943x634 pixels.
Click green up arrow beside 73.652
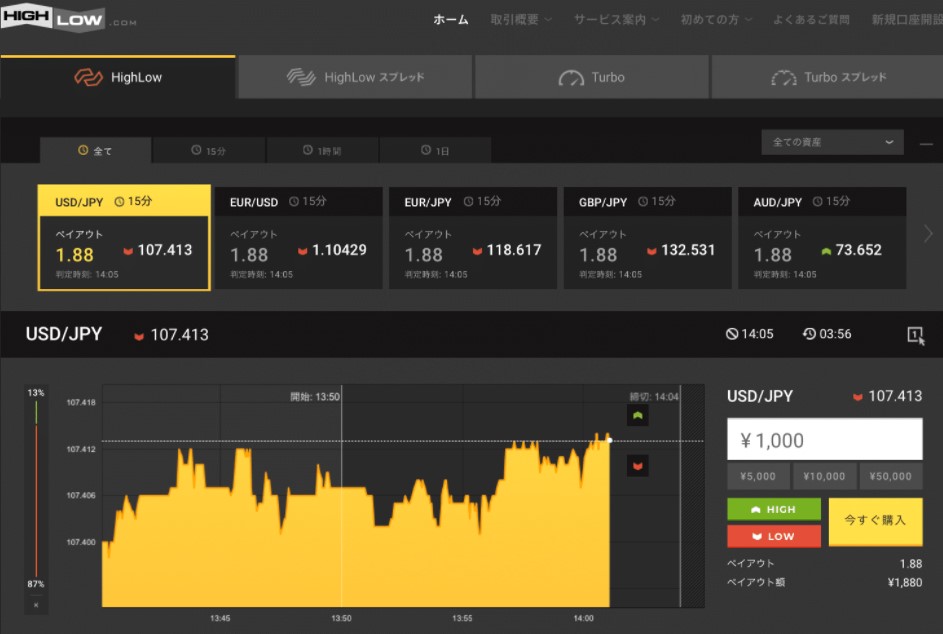coord(826,251)
